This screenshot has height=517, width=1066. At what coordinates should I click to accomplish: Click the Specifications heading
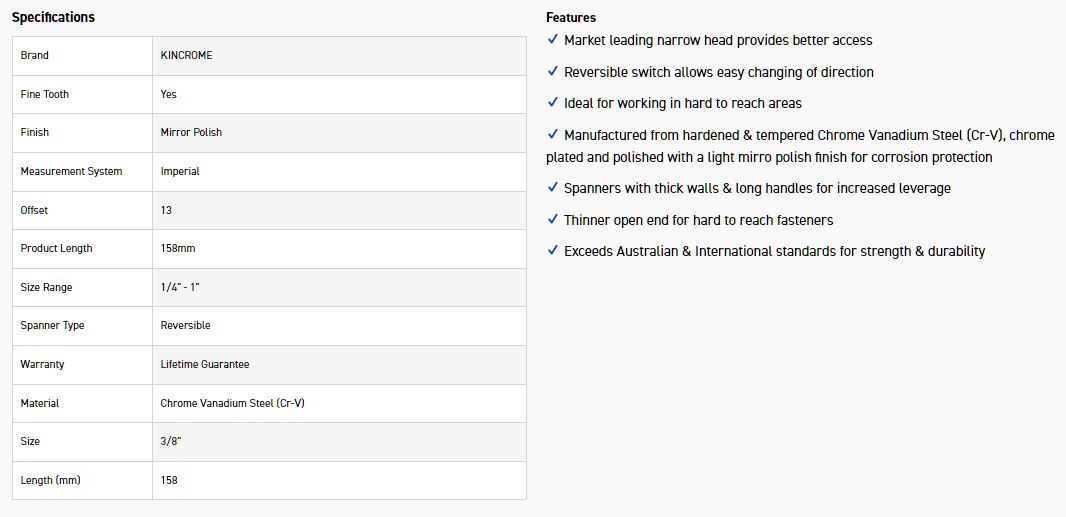pos(53,17)
